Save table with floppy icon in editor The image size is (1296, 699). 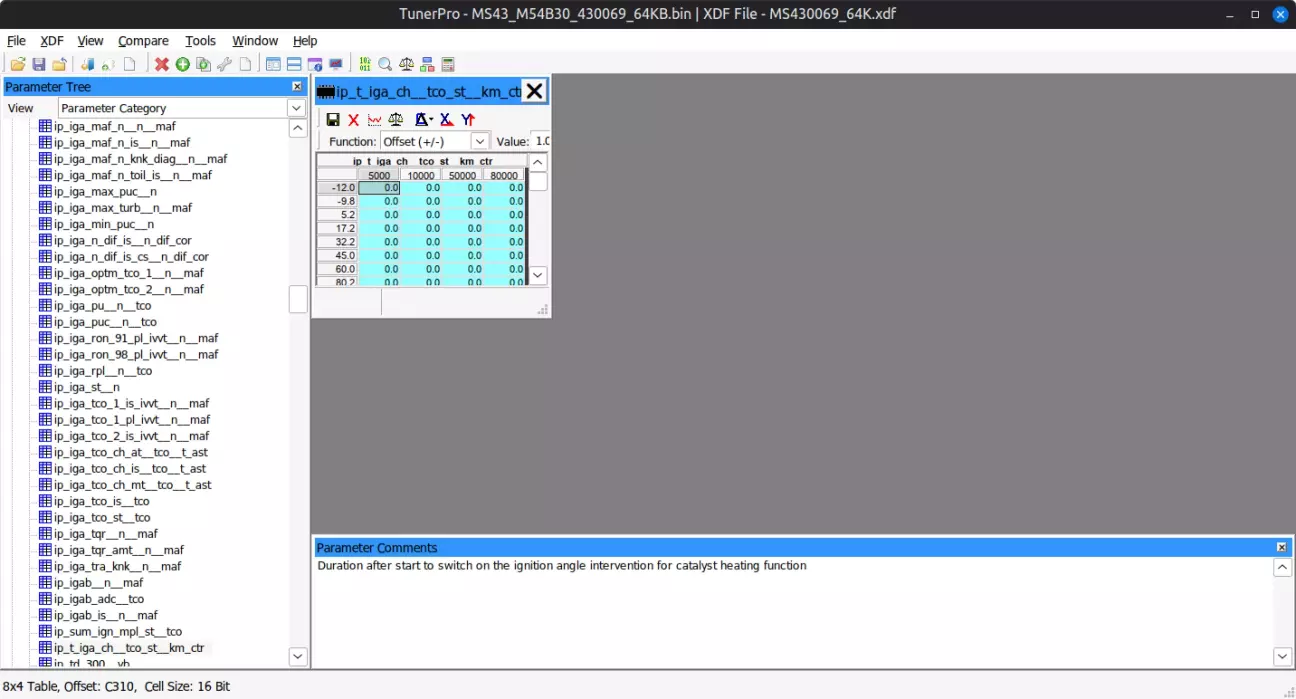pyautogui.click(x=333, y=119)
